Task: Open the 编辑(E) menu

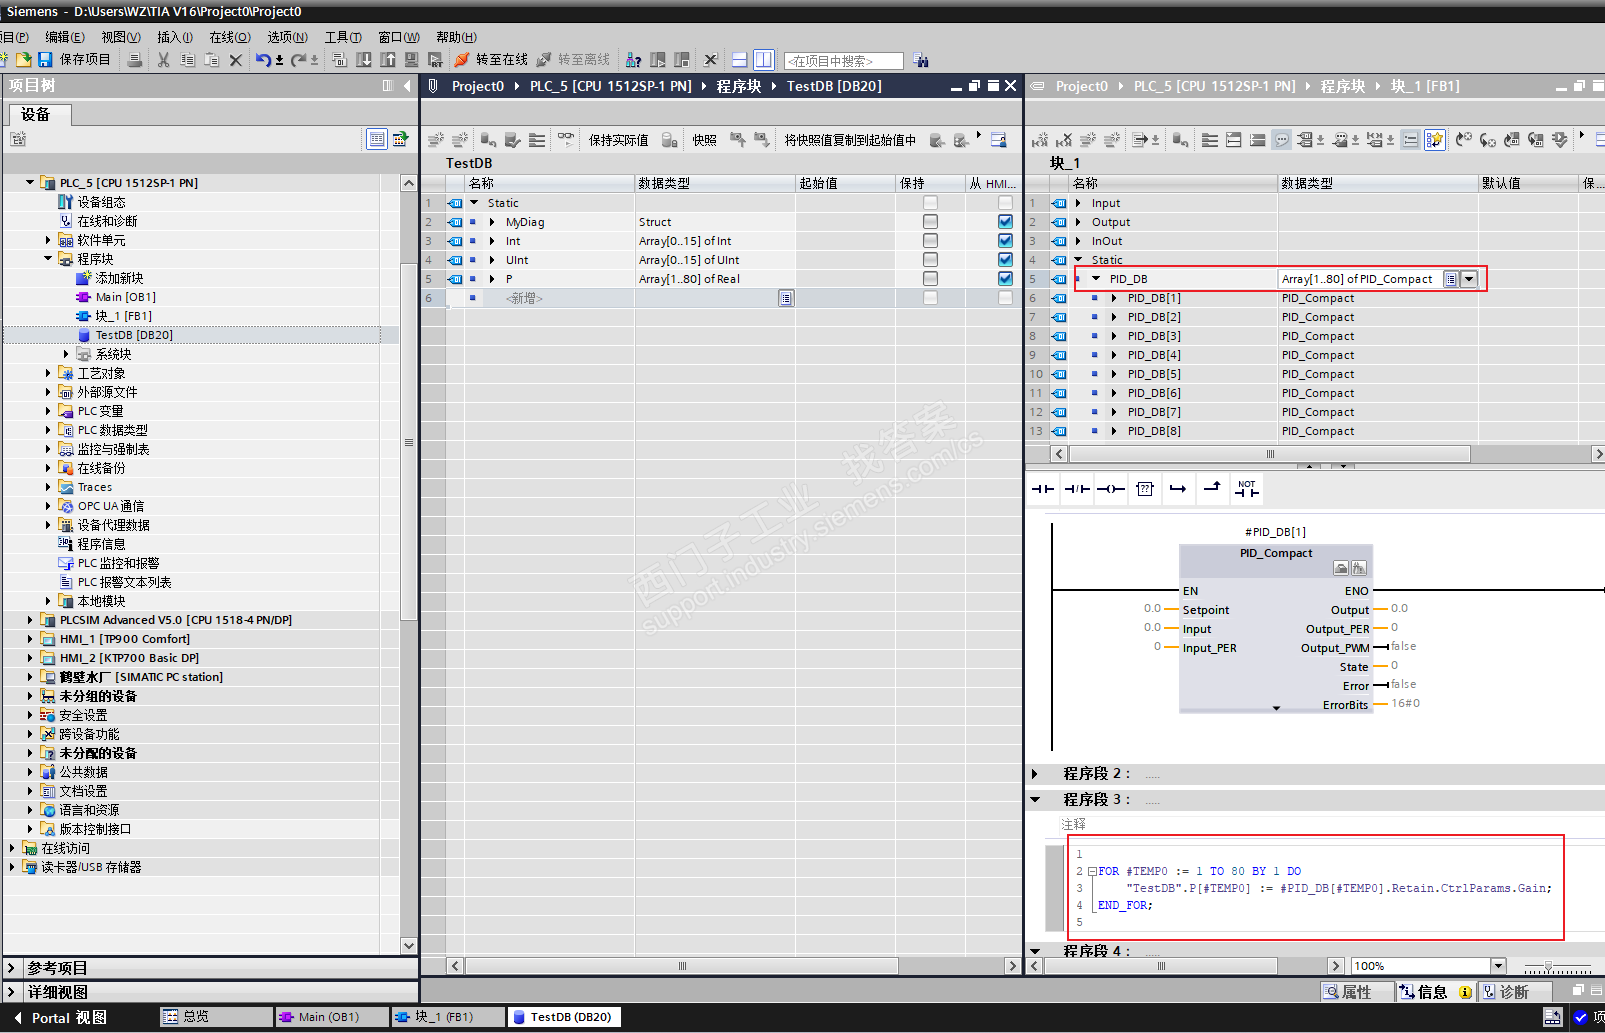Action: tap(65, 37)
